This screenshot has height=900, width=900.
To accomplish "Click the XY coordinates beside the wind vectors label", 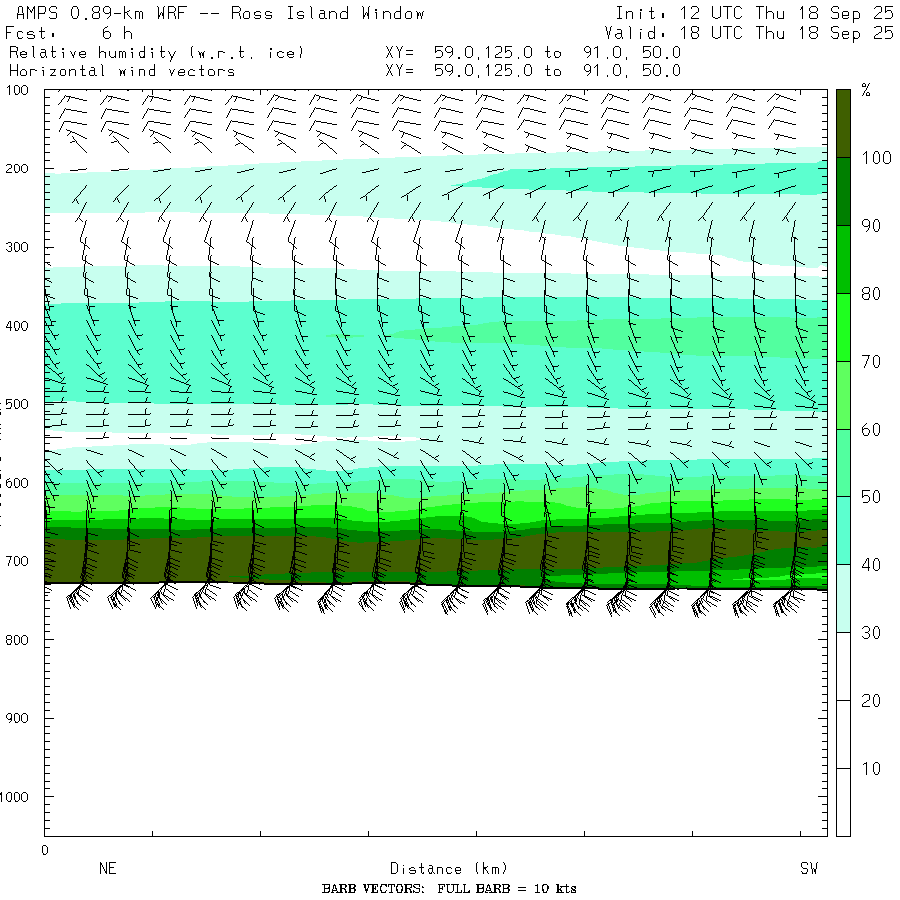I will coord(533,71).
